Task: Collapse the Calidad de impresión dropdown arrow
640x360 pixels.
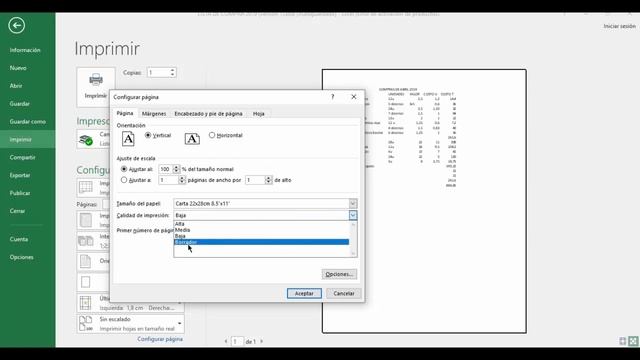Action: click(x=353, y=215)
